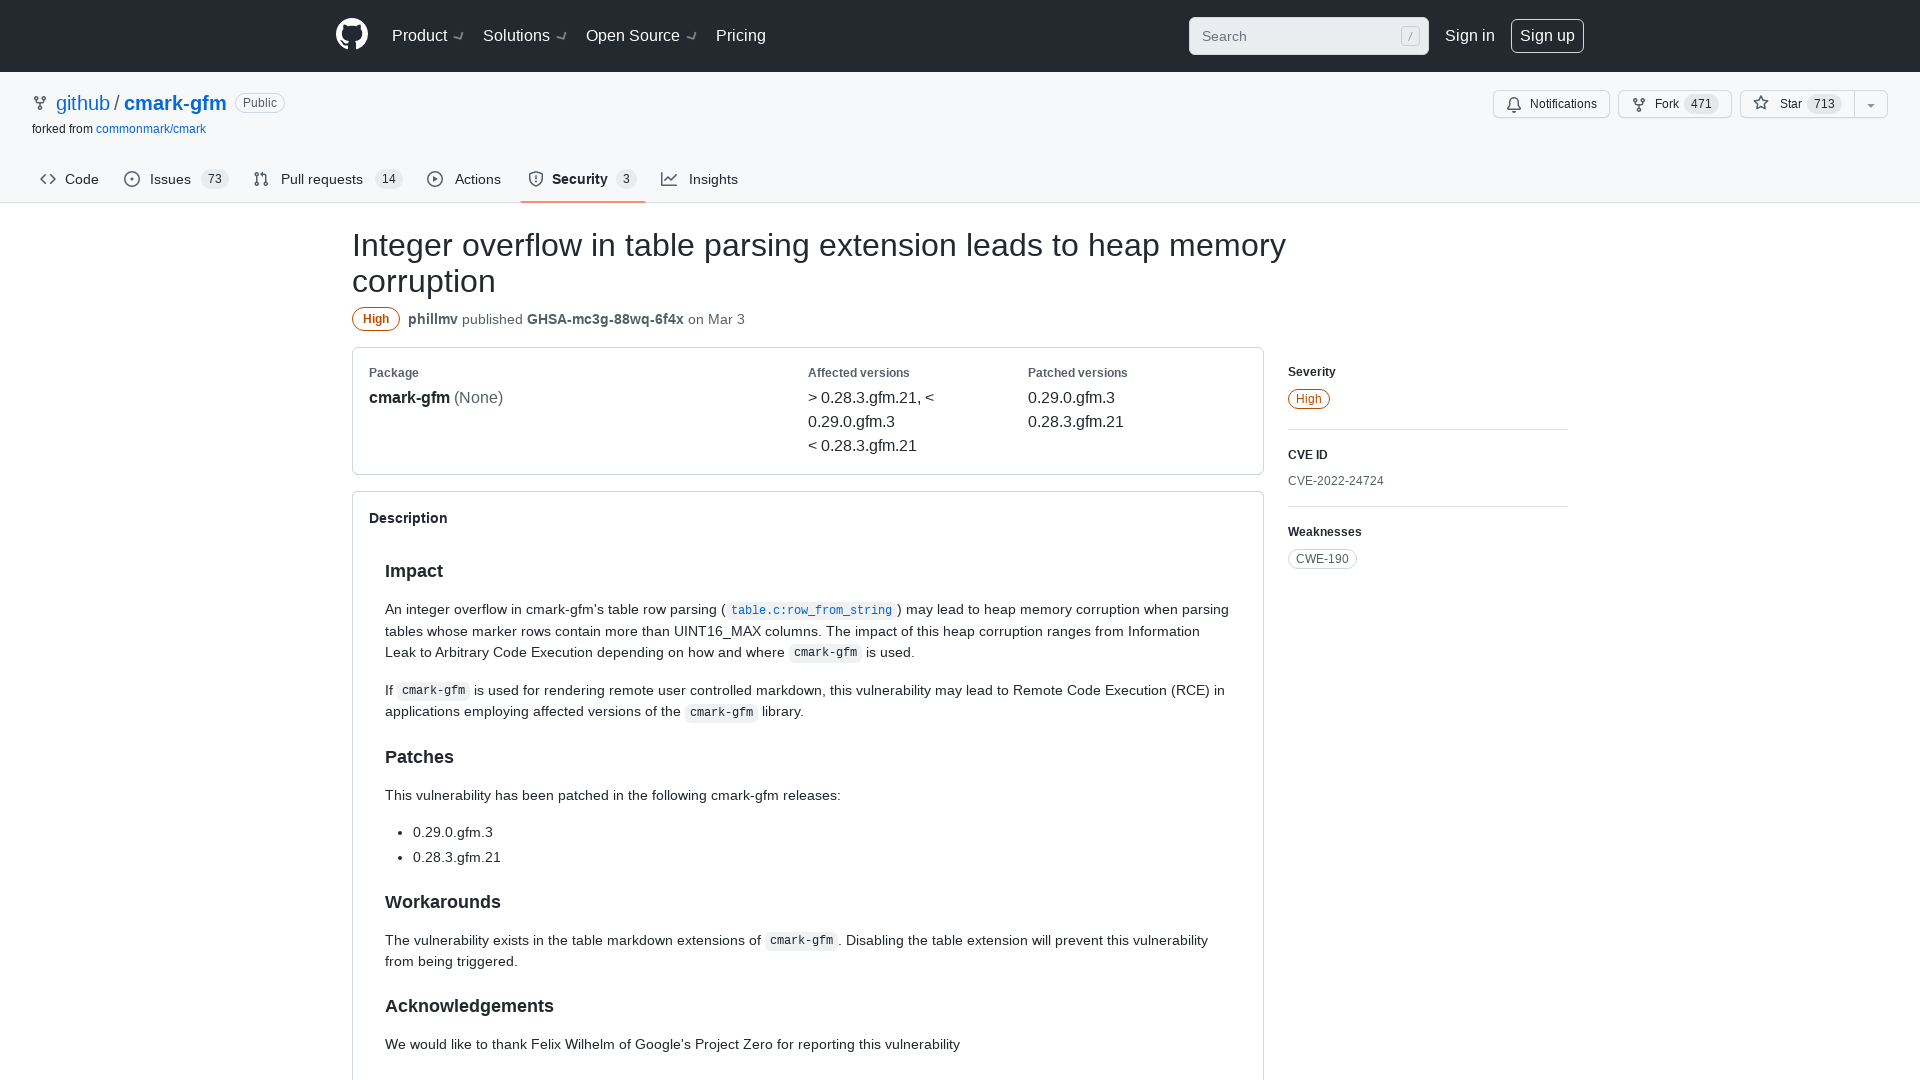
Task: Click the Actions play icon
Action: (x=435, y=179)
